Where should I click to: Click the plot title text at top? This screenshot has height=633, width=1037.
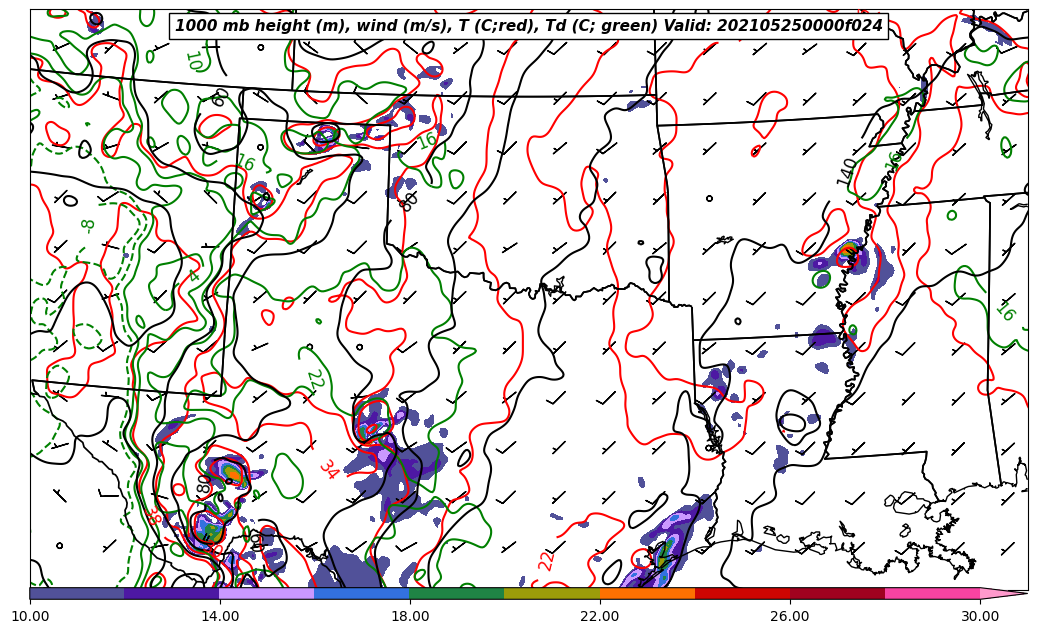[x=529, y=26]
